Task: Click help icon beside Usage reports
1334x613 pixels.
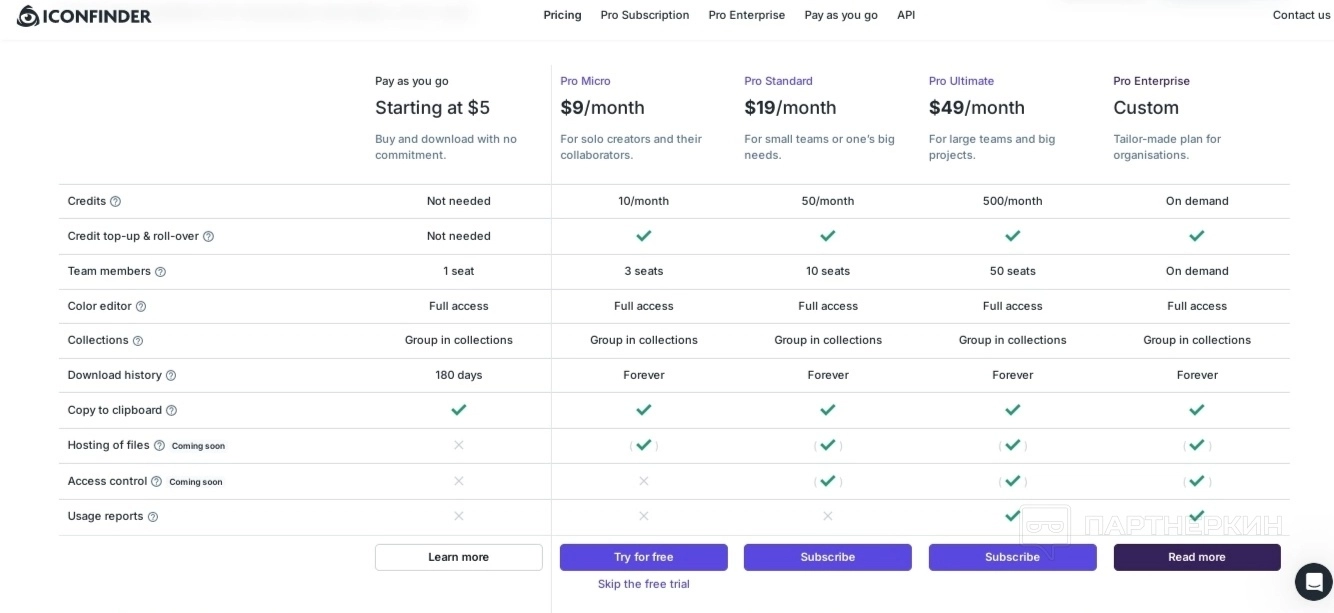Action: [153, 517]
